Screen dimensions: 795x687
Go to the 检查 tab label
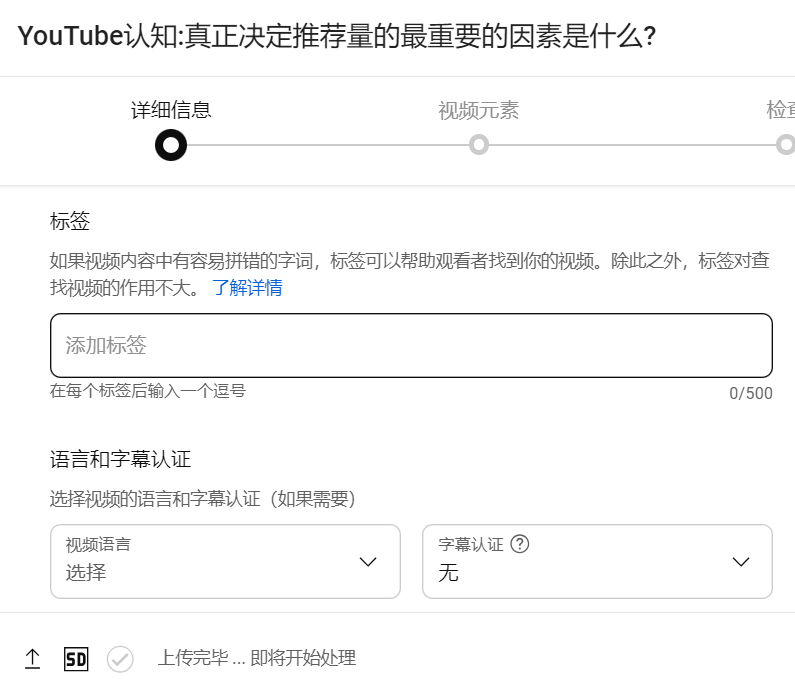(781, 110)
